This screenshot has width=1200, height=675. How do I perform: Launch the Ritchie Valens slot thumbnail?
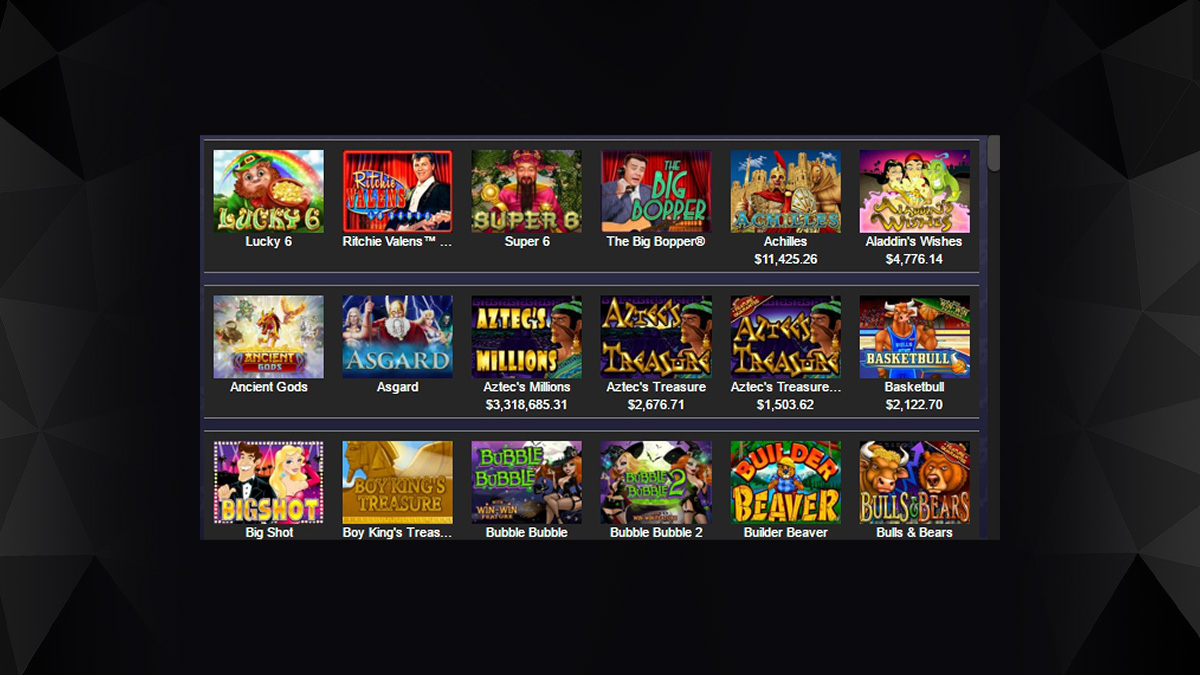(x=398, y=191)
